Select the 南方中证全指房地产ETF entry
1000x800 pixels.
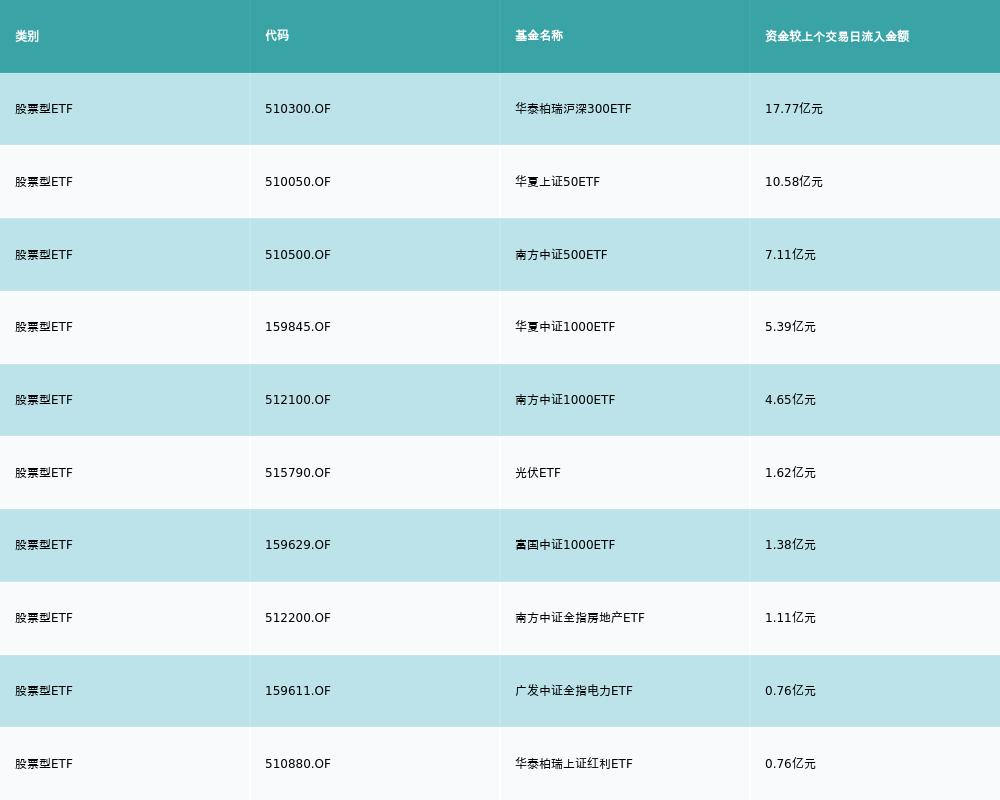580,618
